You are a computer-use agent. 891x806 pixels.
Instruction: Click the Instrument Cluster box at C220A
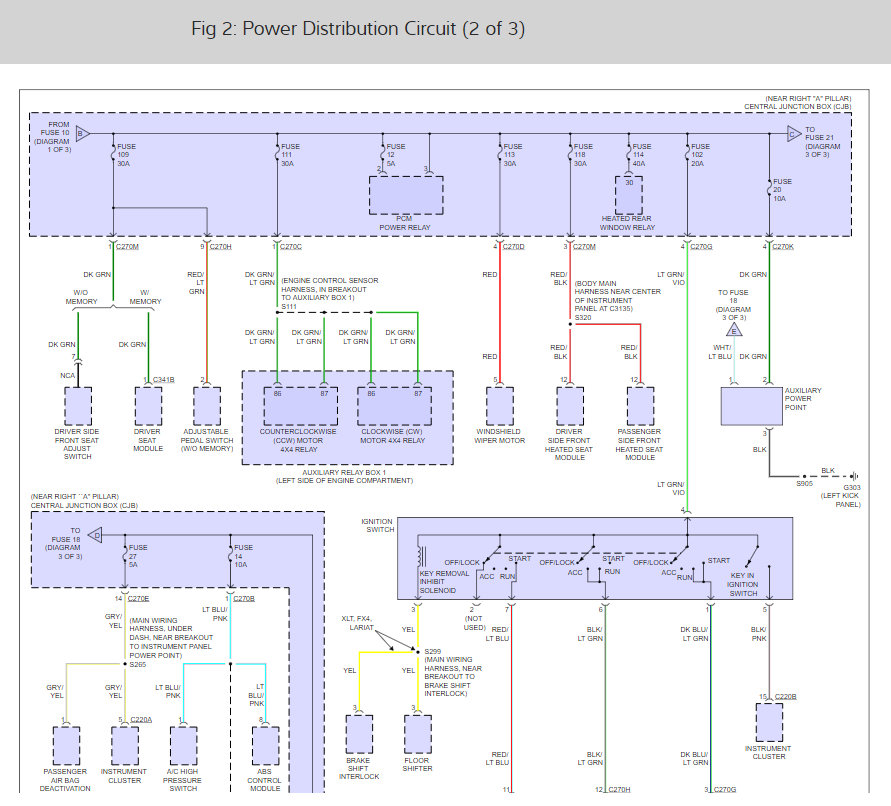click(x=125, y=746)
